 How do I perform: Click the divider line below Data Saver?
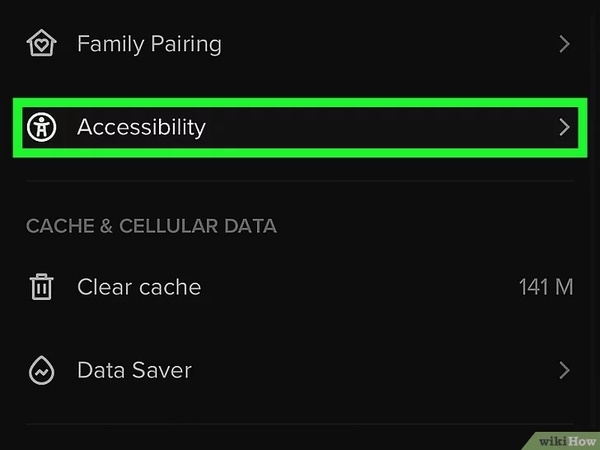pyautogui.click(x=300, y=424)
